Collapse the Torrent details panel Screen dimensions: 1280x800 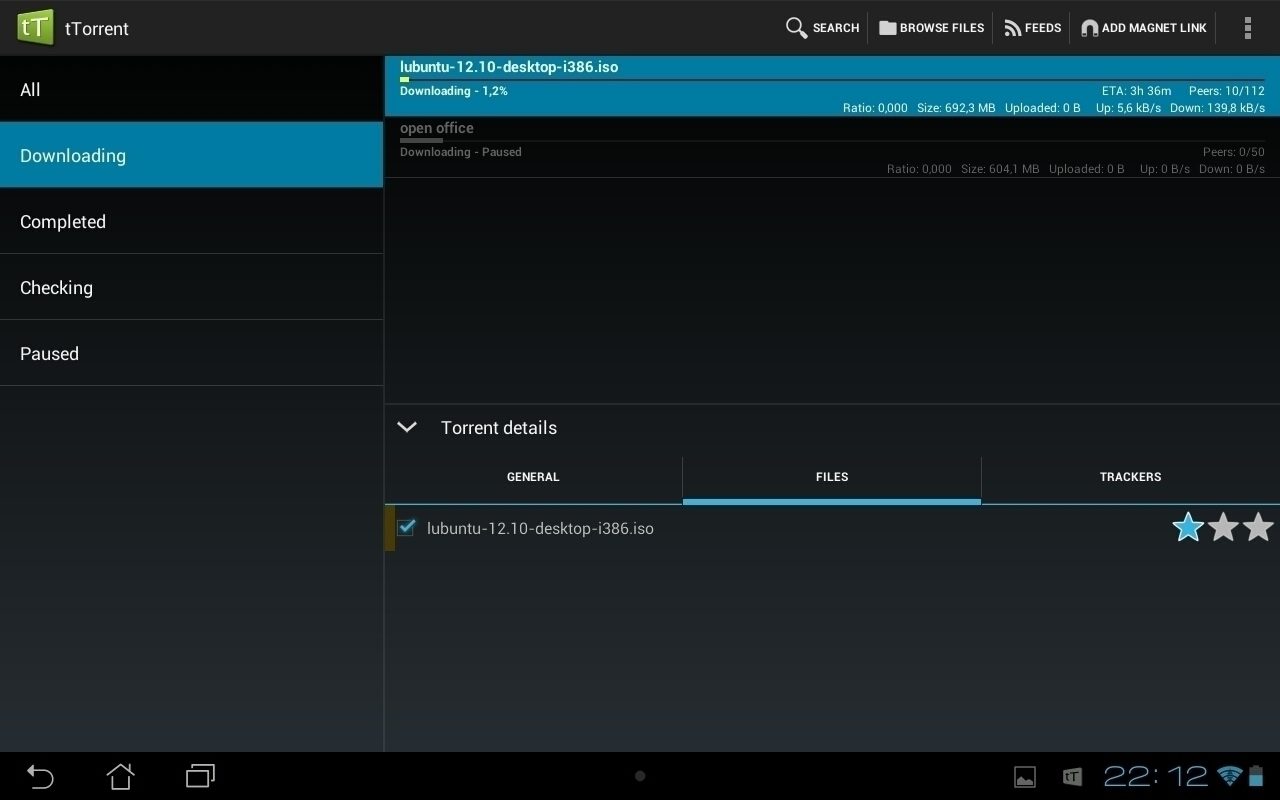(406, 427)
